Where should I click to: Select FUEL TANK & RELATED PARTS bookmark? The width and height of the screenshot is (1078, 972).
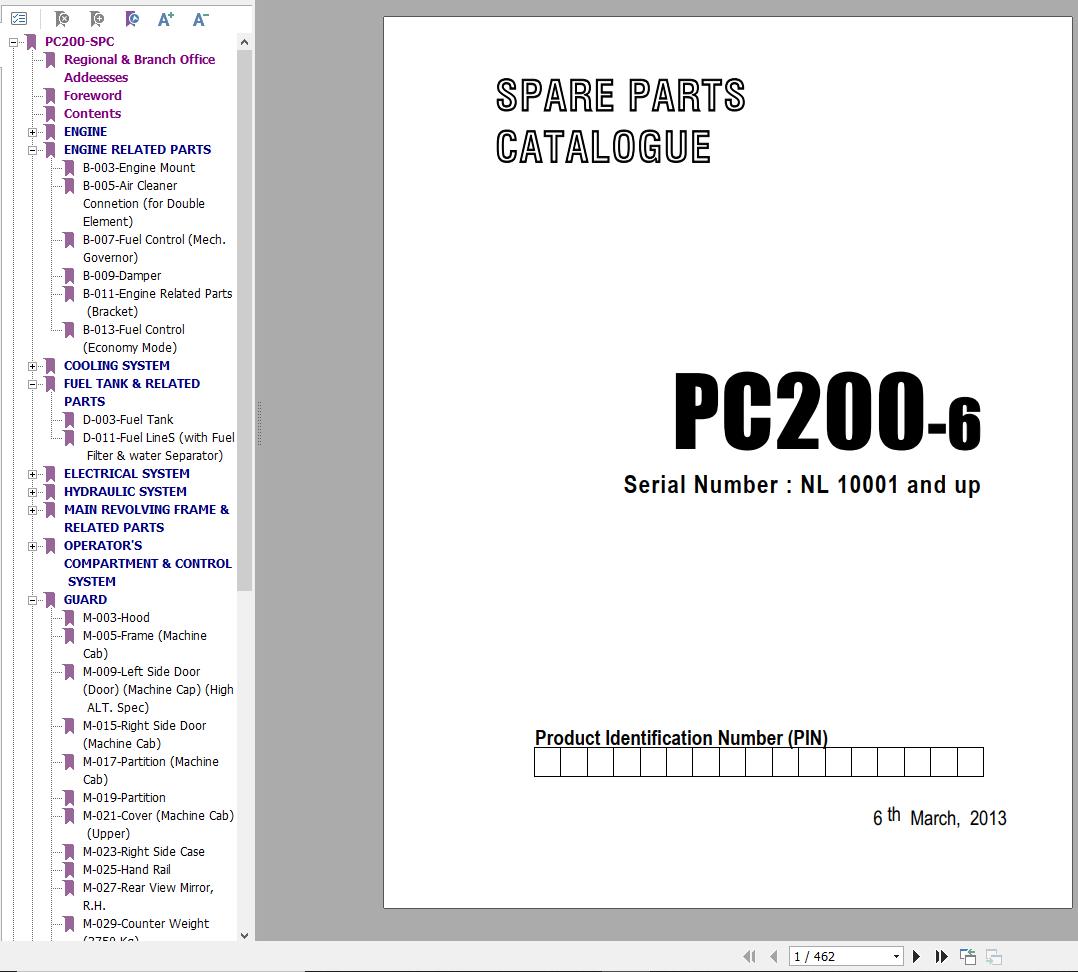coord(131,393)
